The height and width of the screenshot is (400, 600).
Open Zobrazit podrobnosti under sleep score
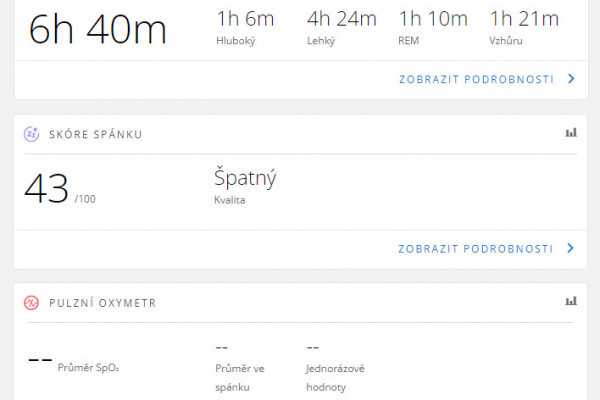476,249
